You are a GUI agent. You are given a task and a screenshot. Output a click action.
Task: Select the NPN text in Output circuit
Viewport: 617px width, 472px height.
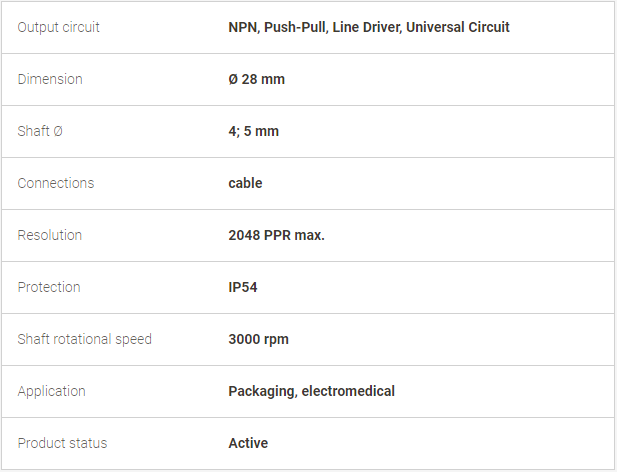243,27
